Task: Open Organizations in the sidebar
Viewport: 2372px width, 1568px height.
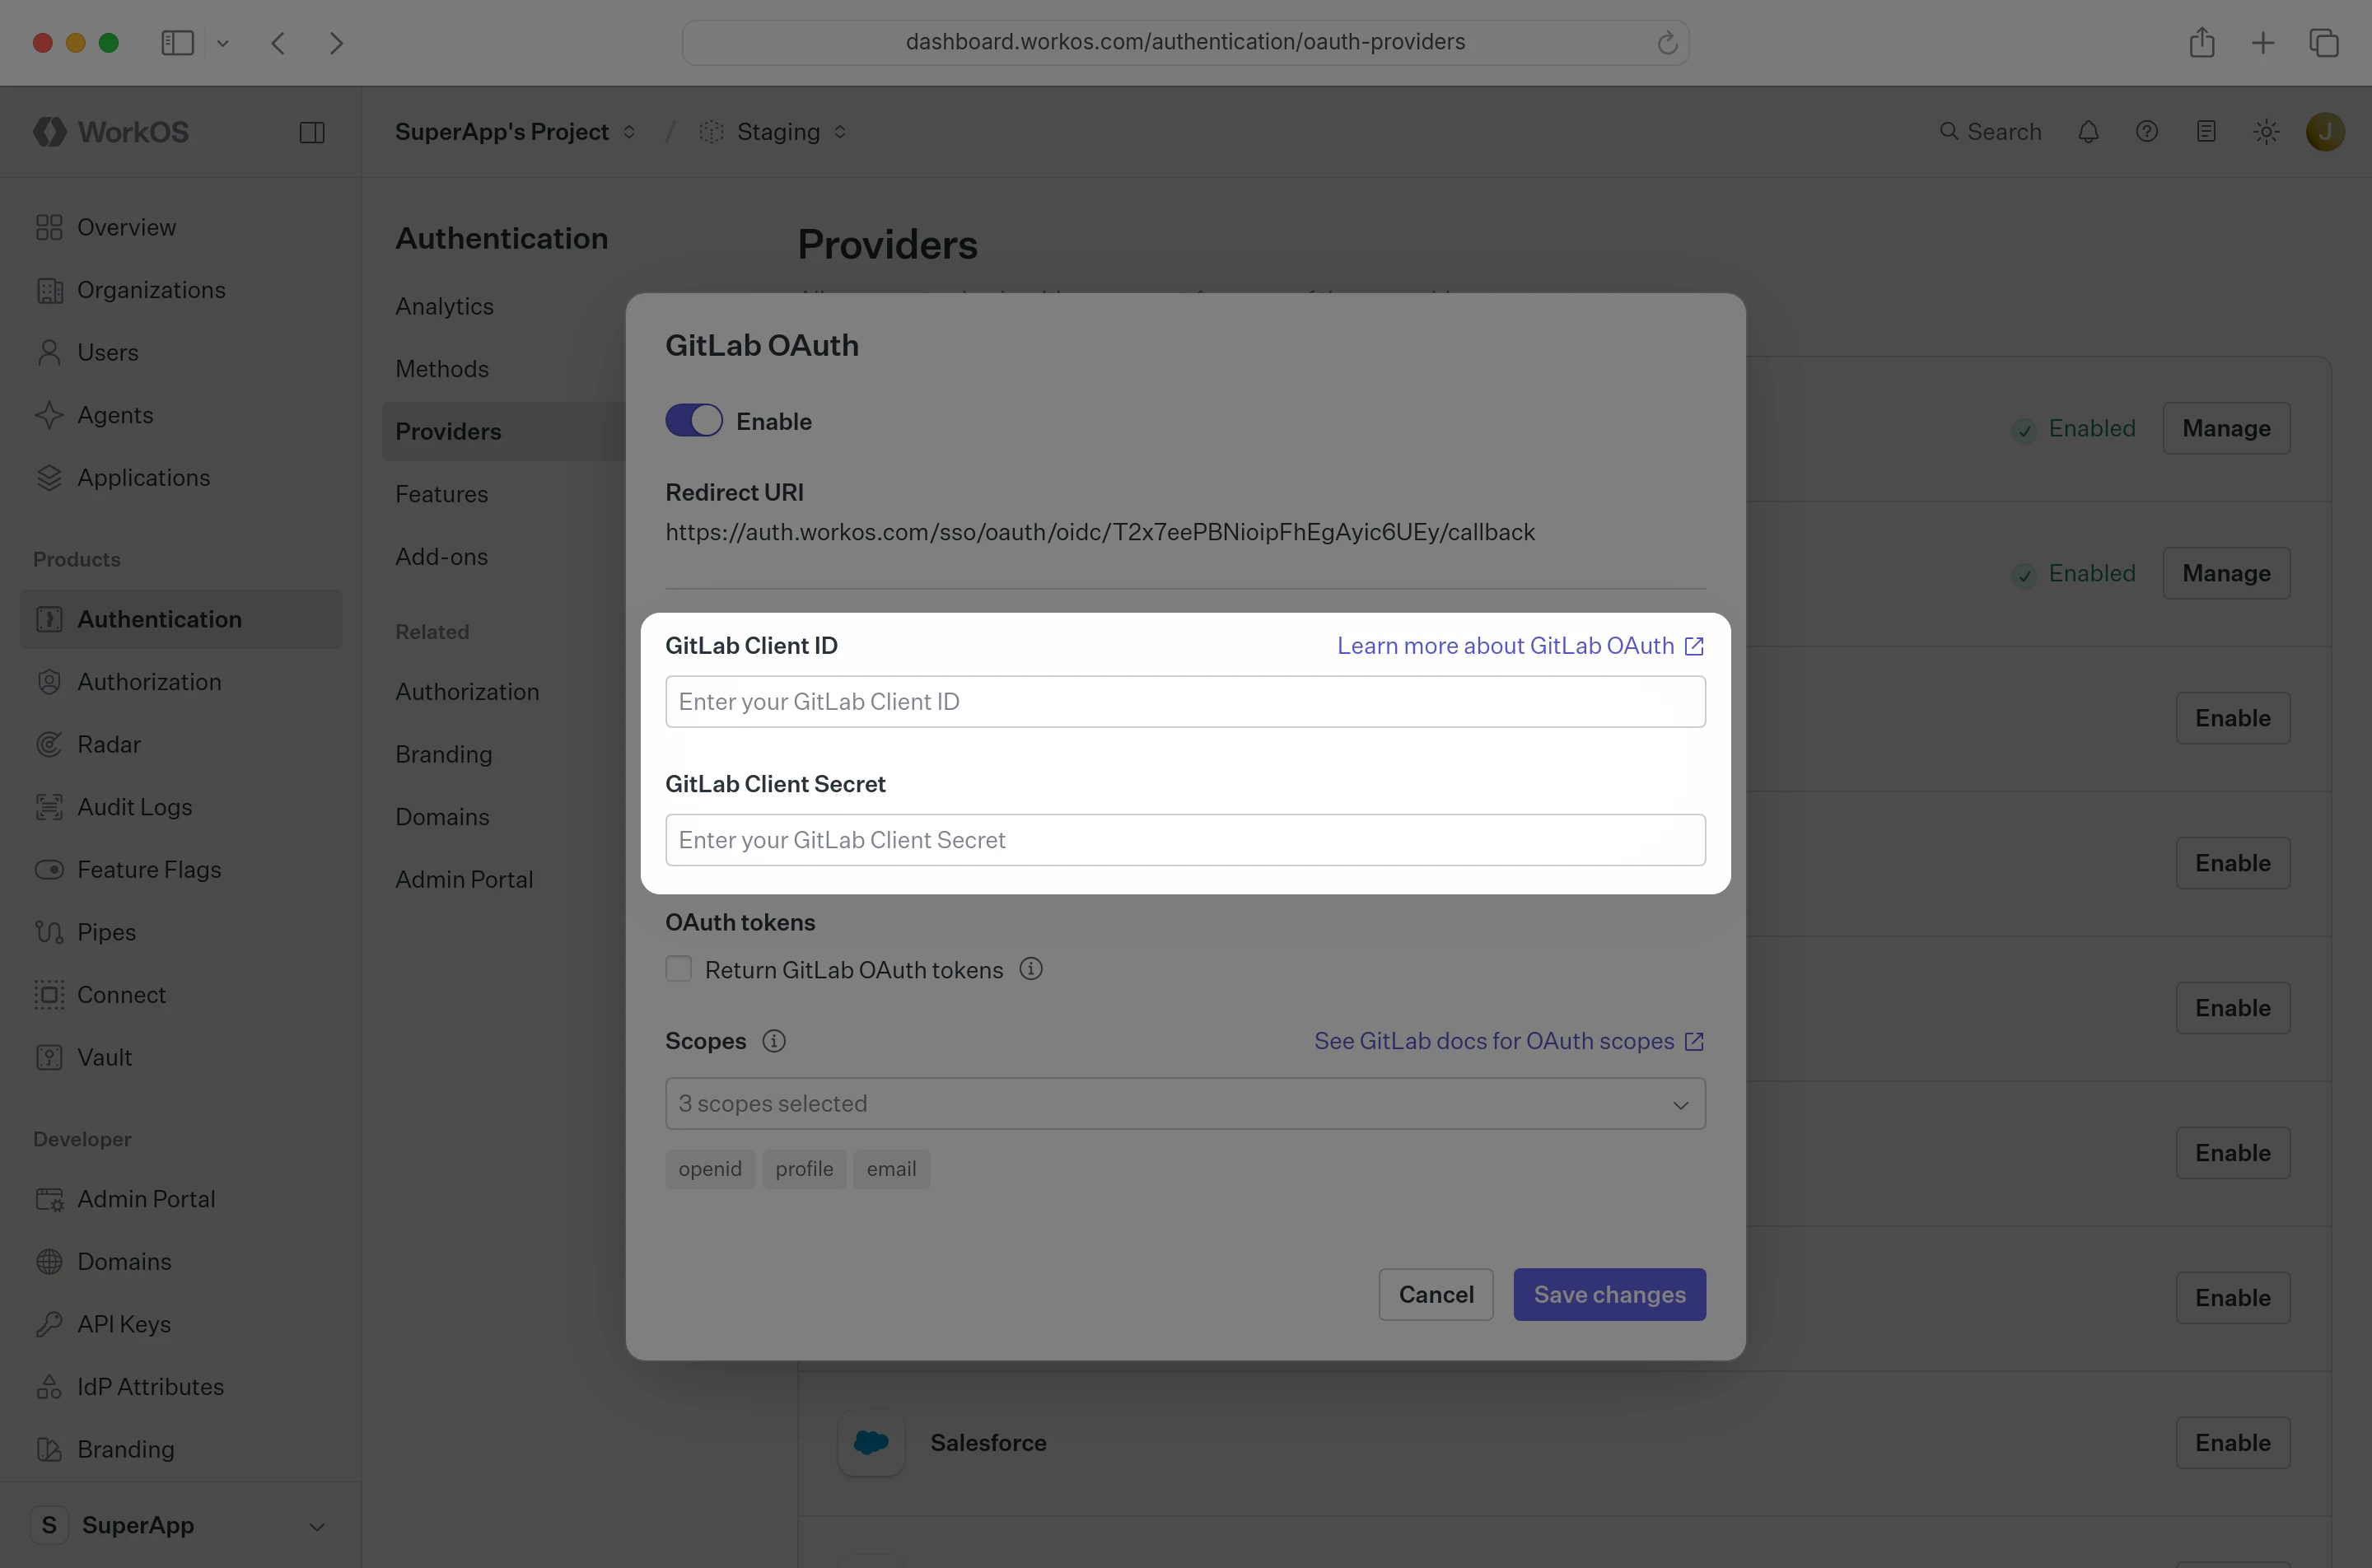Action: coord(181,290)
